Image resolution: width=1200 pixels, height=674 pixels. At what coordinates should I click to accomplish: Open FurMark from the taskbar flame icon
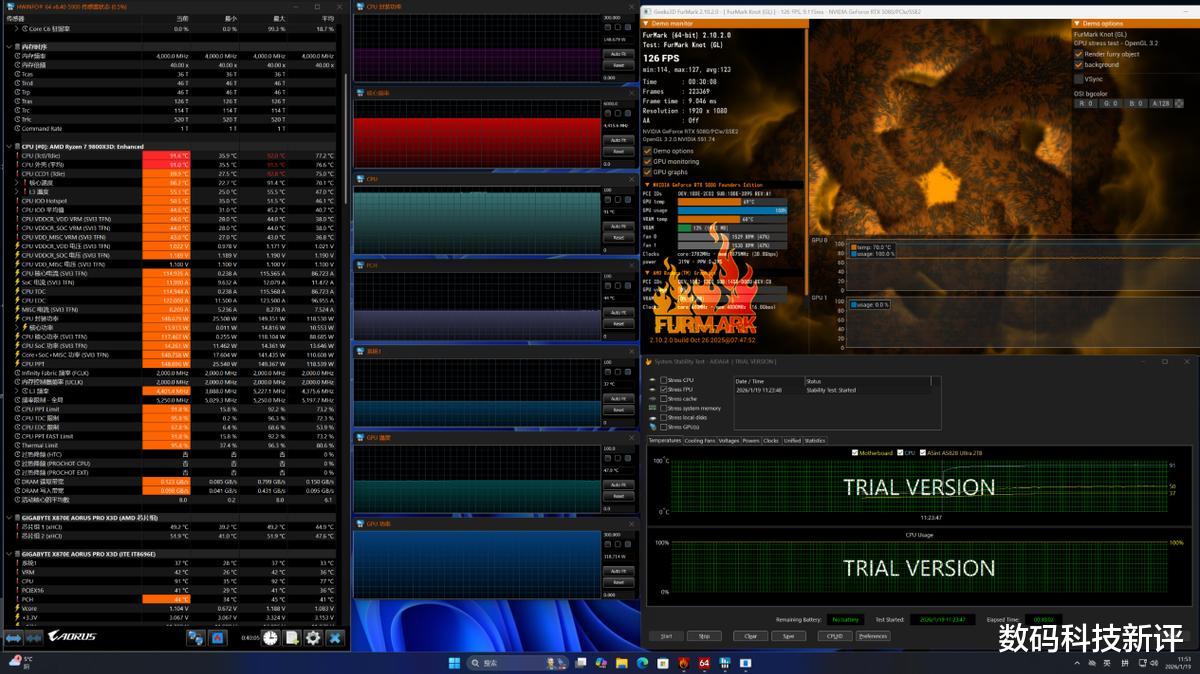(x=683, y=663)
